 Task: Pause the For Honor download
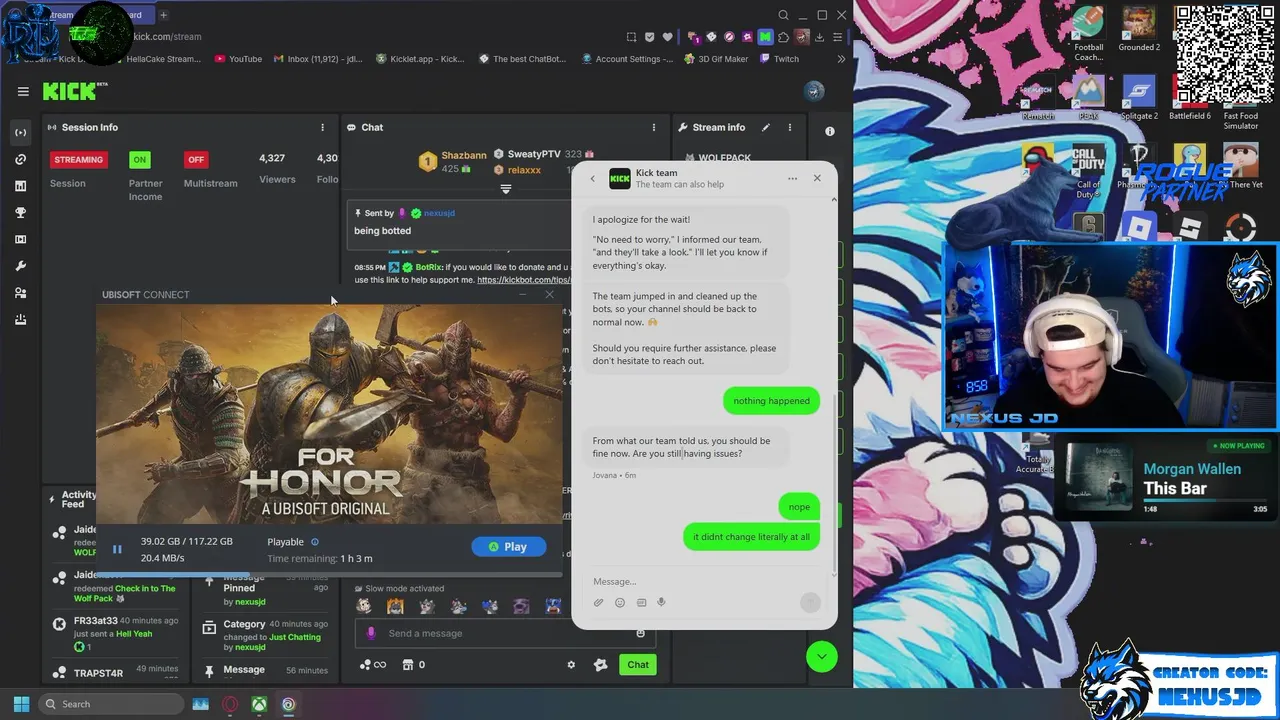point(117,548)
